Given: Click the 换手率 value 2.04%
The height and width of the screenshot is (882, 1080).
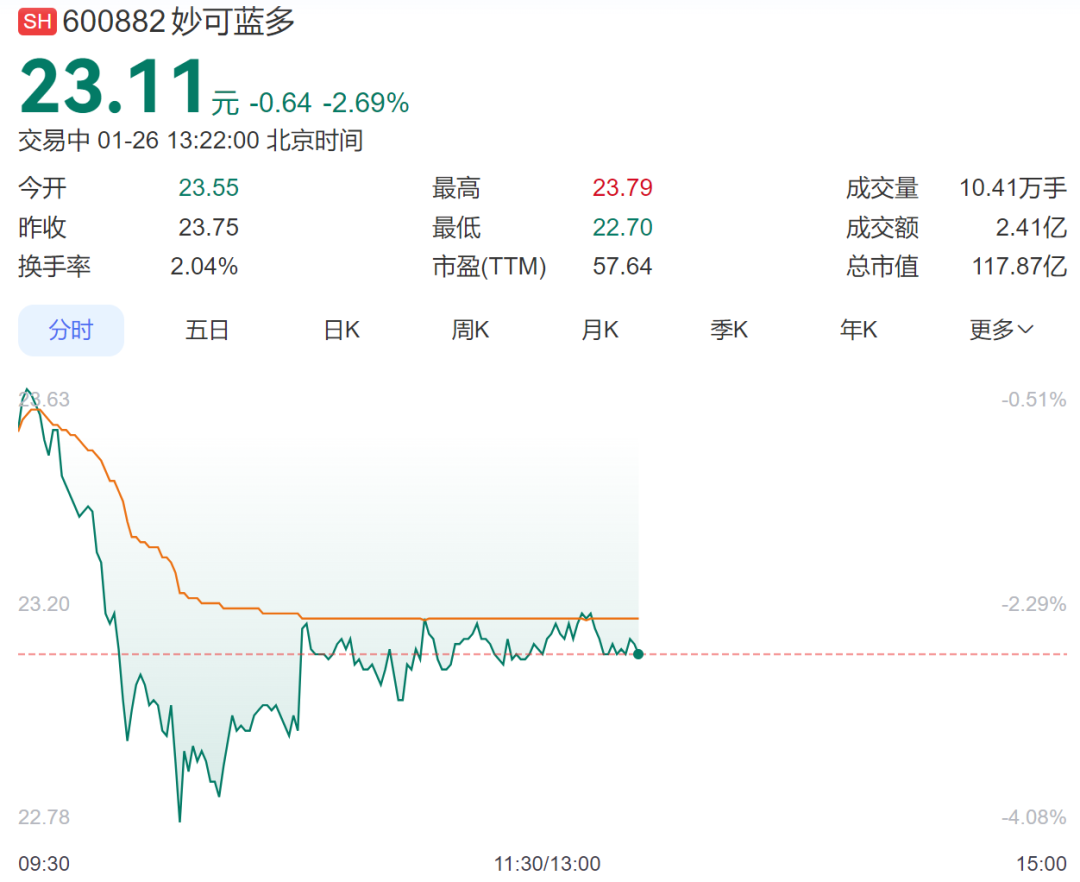Looking at the screenshot, I should click(205, 267).
